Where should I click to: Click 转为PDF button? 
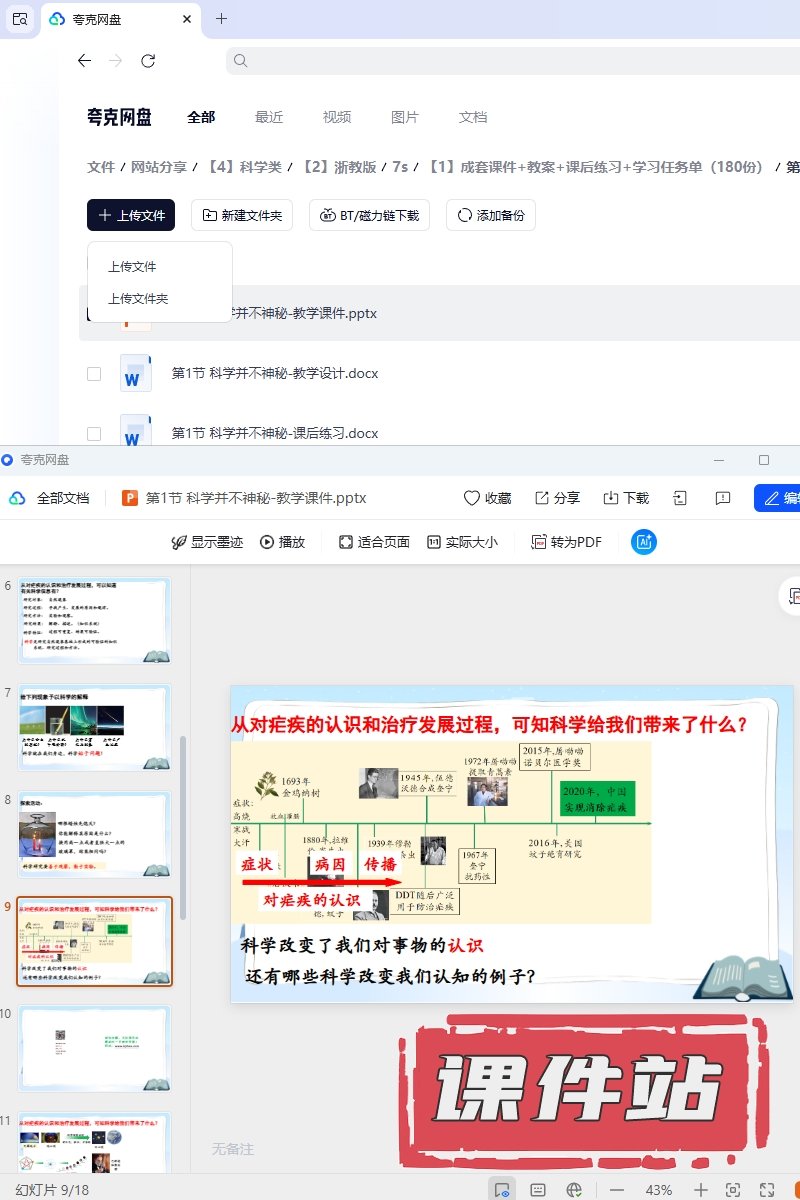pos(566,542)
